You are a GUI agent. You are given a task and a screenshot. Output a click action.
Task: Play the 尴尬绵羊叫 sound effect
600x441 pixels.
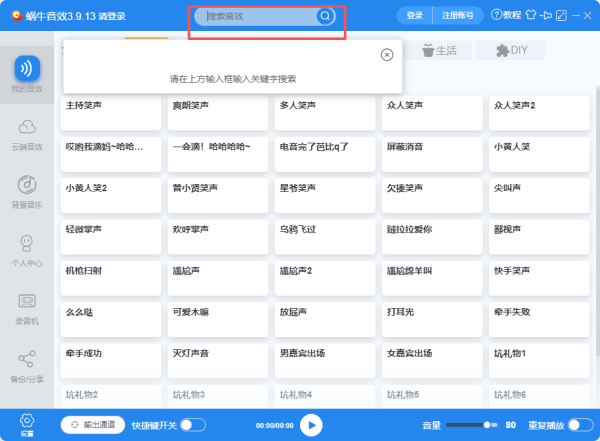click(432, 278)
